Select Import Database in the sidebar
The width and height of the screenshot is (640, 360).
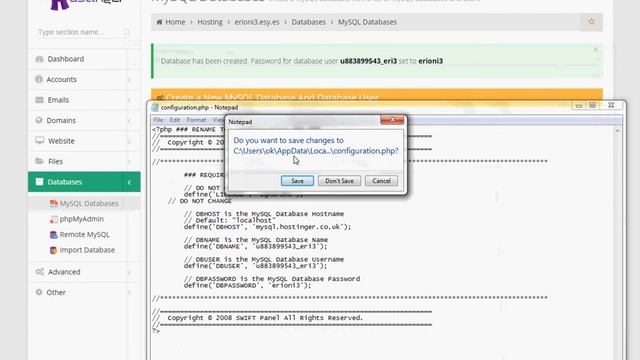click(x=87, y=250)
